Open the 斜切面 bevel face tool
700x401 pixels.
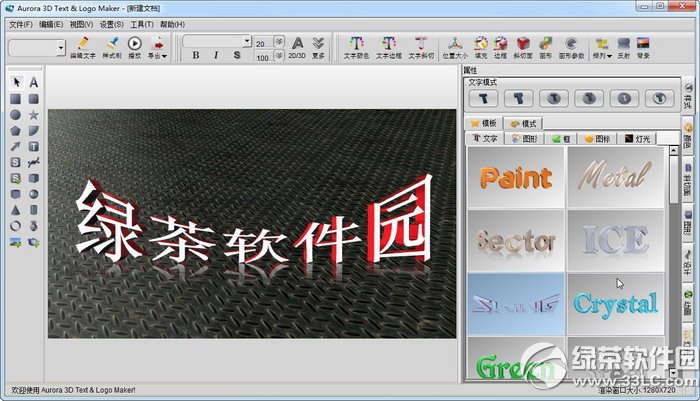point(523,47)
